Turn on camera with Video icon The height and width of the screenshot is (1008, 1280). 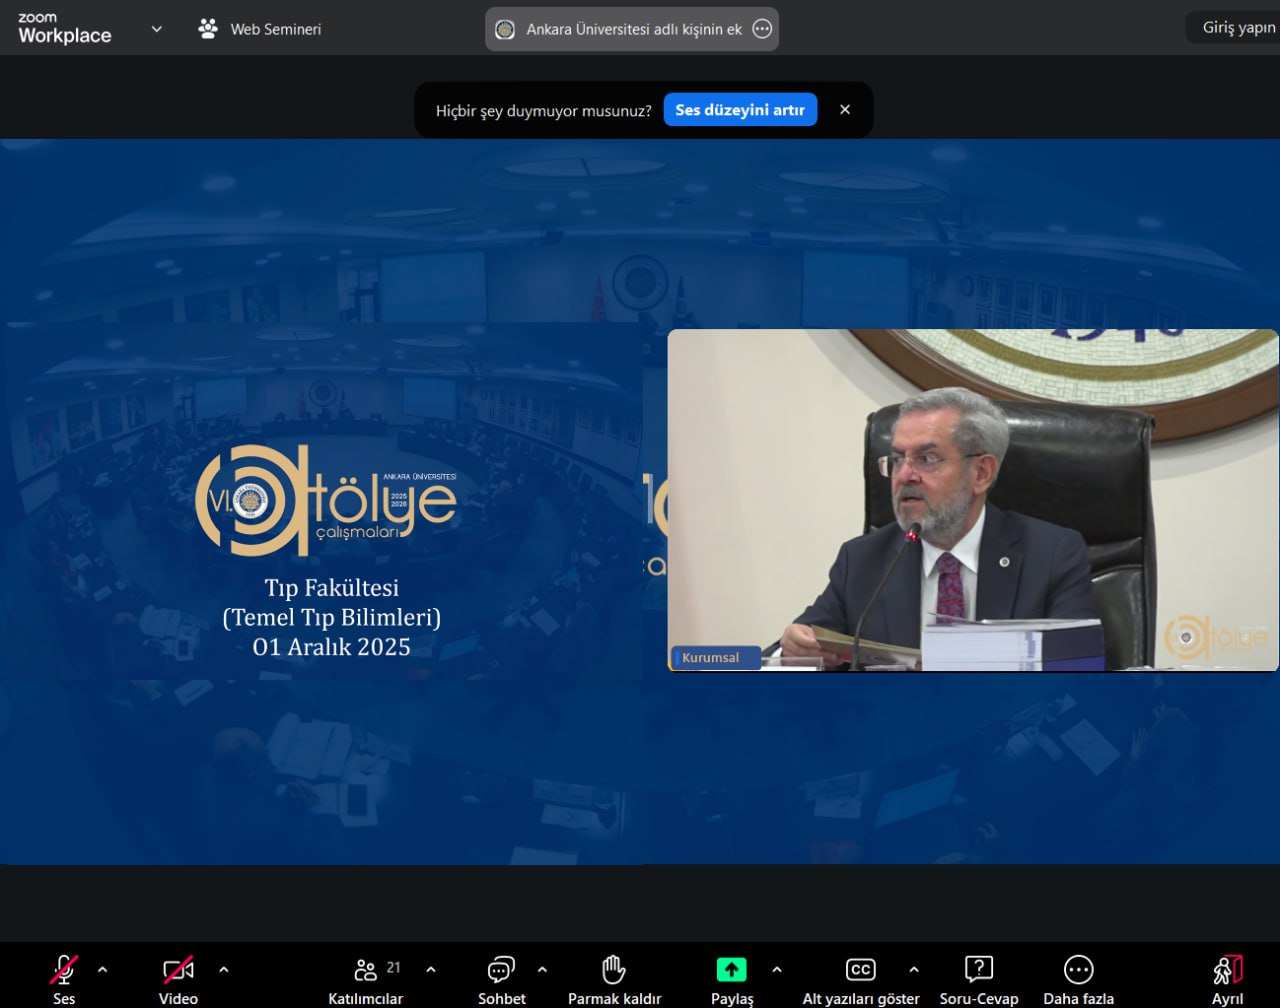click(178, 970)
